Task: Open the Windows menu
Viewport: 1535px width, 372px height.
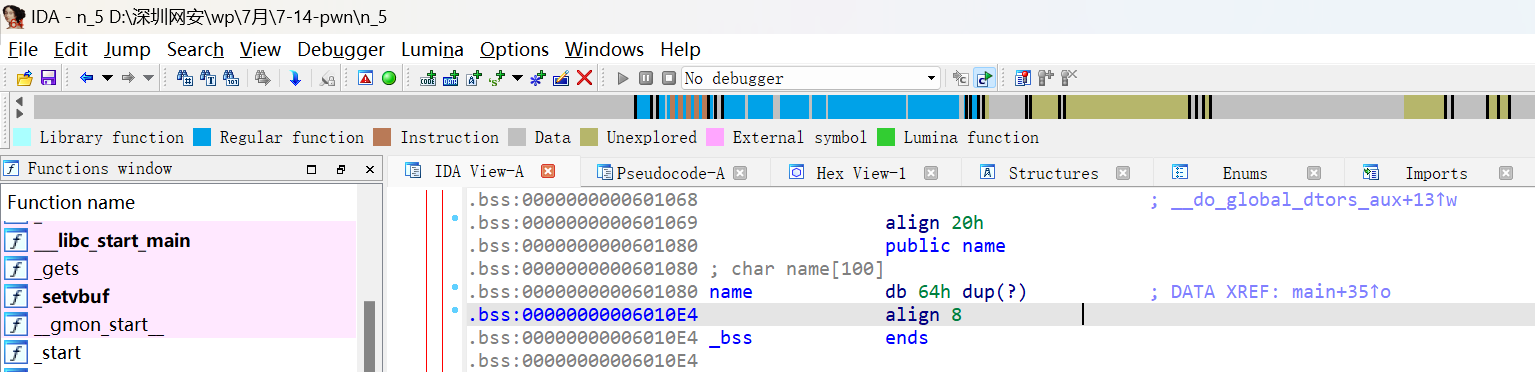Action: (x=604, y=49)
